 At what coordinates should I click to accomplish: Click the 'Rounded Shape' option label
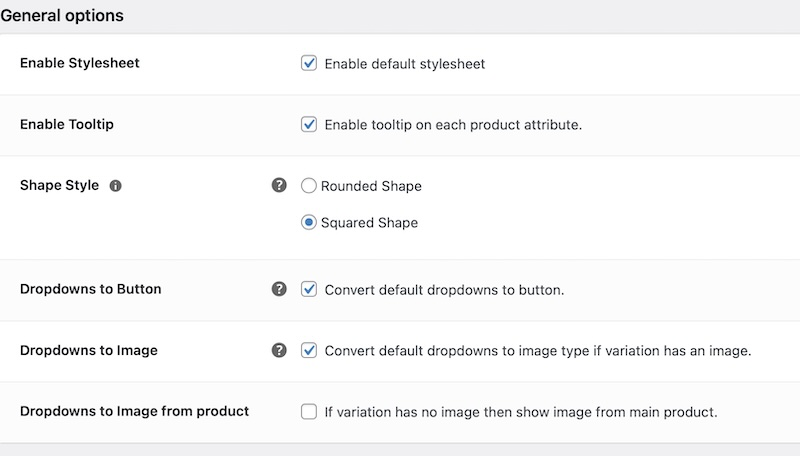click(371, 186)
